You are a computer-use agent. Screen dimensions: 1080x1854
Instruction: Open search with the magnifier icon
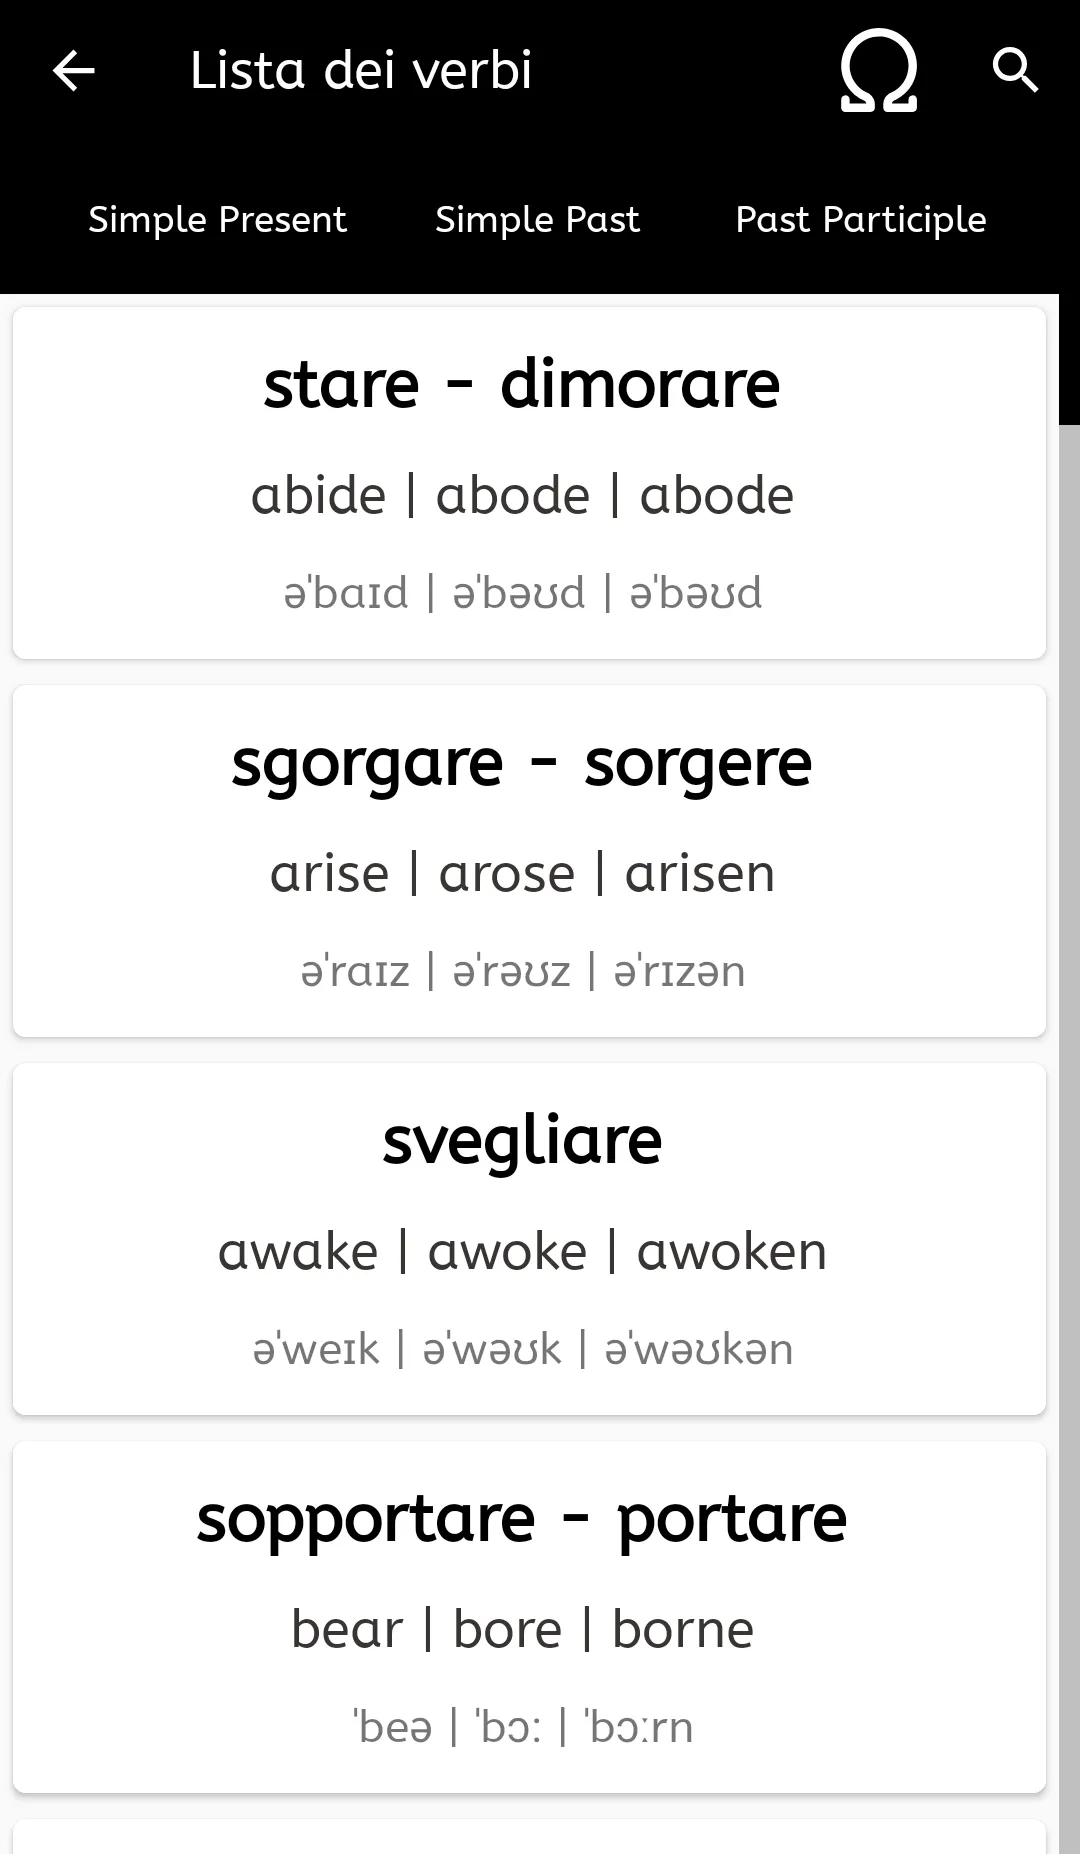coord(1015,71)
